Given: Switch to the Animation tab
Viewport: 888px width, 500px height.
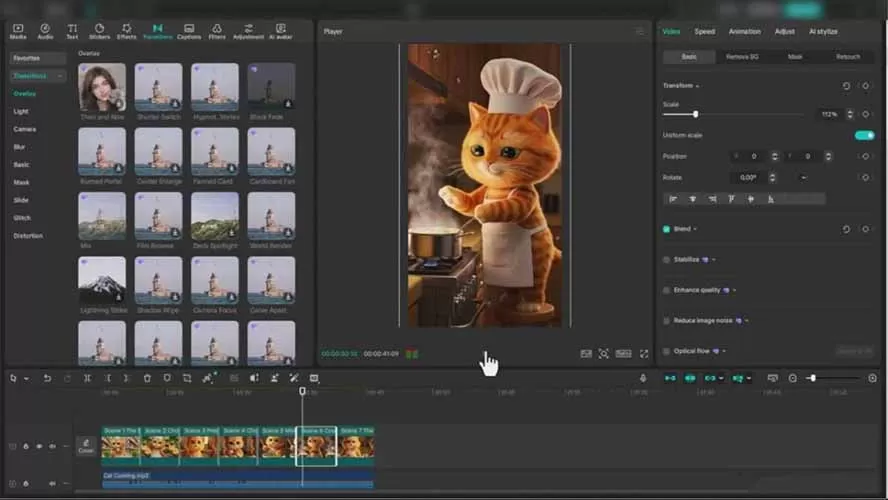Looking at the screenshot, I should [744, 31].
